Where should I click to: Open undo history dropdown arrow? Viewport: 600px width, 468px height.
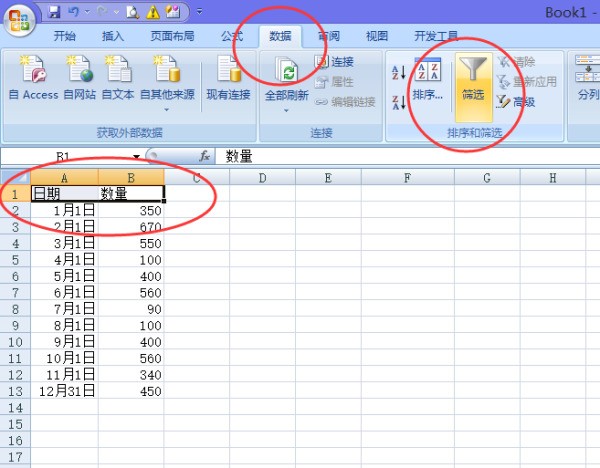tap(87, 12)
